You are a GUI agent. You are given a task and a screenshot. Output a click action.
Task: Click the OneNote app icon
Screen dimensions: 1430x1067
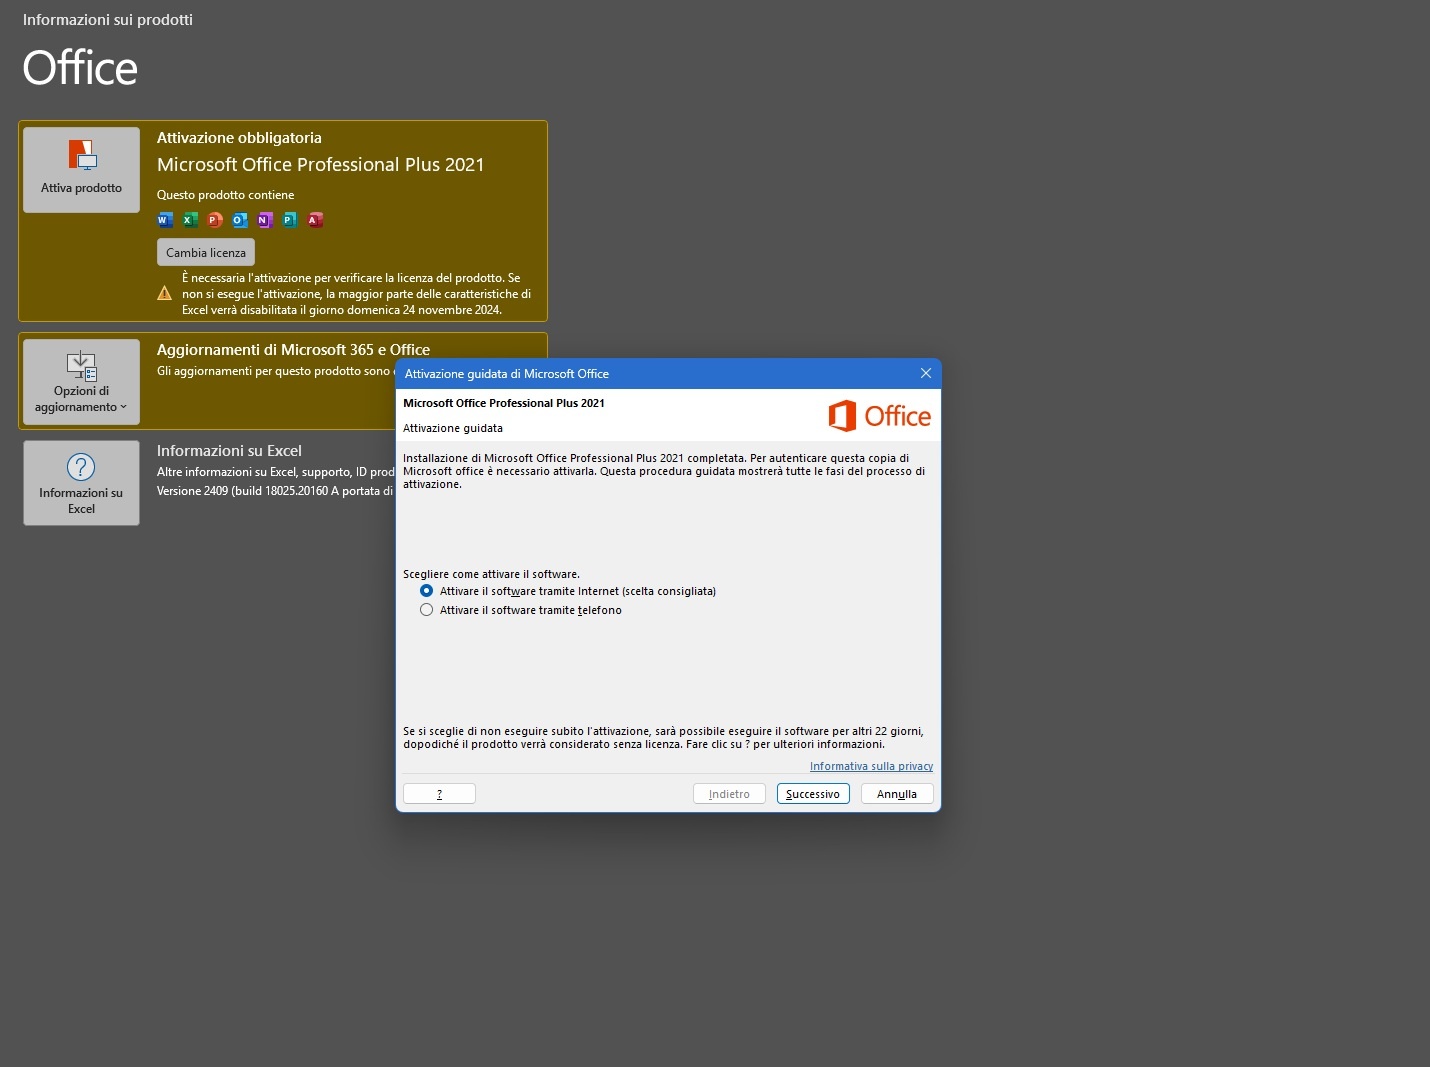265,220
